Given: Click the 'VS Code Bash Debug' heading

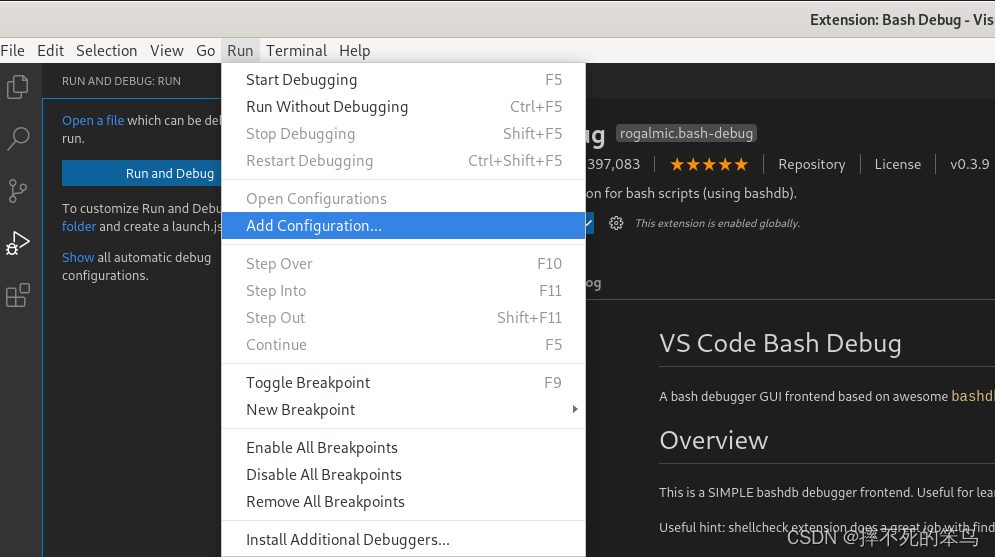Looking at the screenshot, I should (x=780, y=343).
